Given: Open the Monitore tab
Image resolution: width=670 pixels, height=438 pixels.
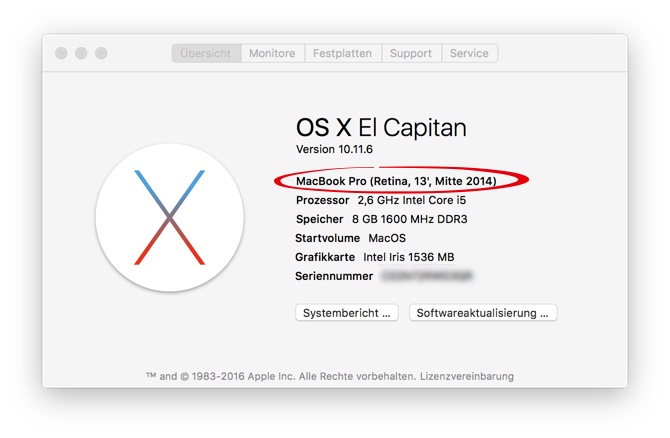Looking at the screenshot, I should [272, 53].
